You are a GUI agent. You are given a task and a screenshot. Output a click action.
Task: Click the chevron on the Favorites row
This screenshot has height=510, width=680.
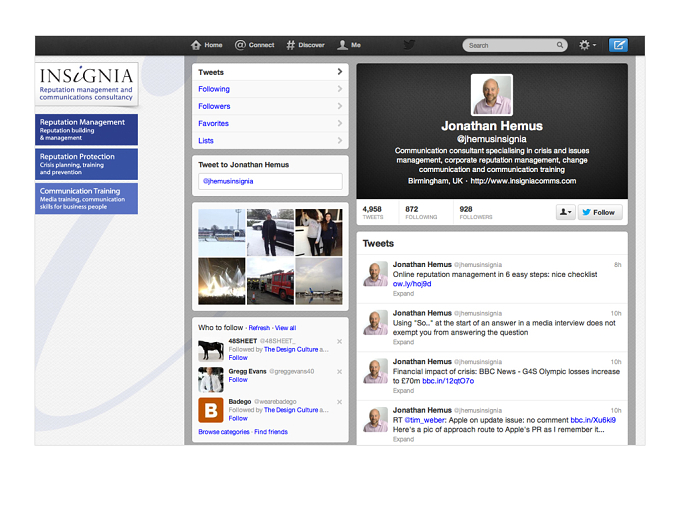(x=340, y=123)
